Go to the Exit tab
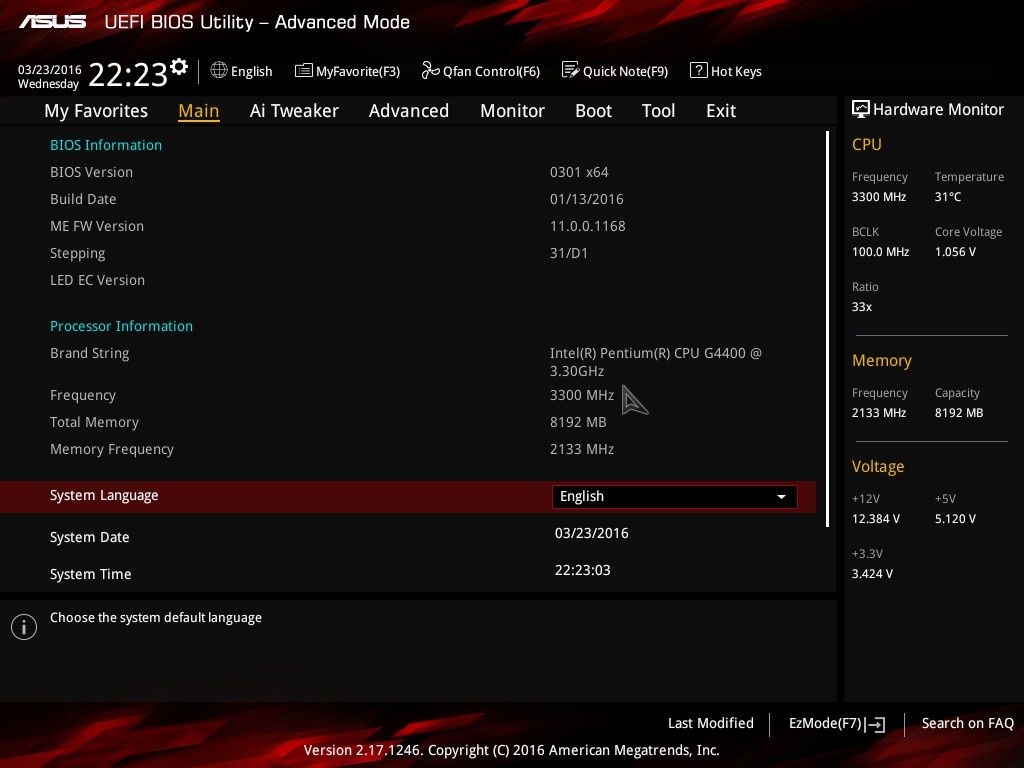This screenshot has height=768, width=1024. tap(721, 111)
